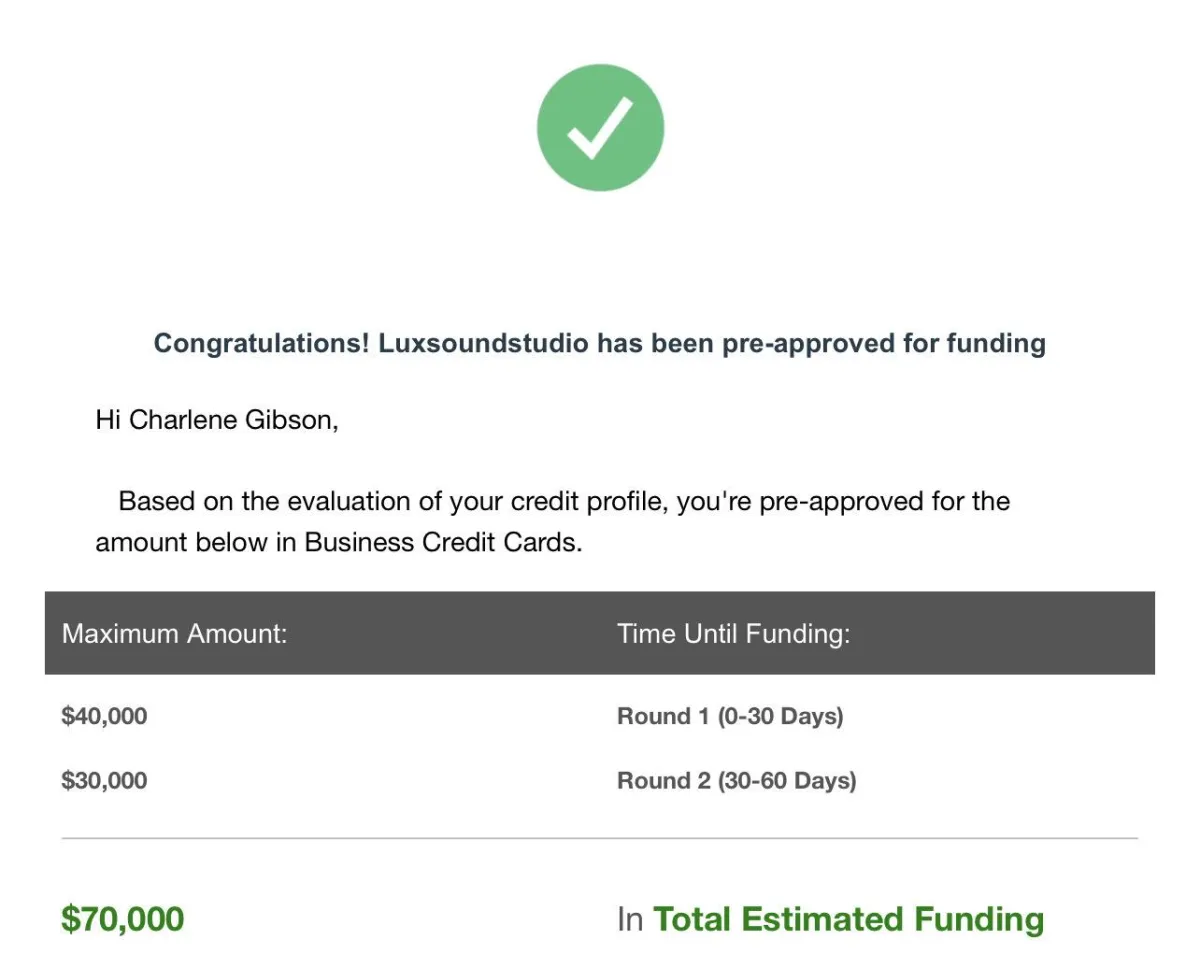Select the Congratulations pre-approved headline
This screenshot has width=1200, height=968.
coord(600,344)
